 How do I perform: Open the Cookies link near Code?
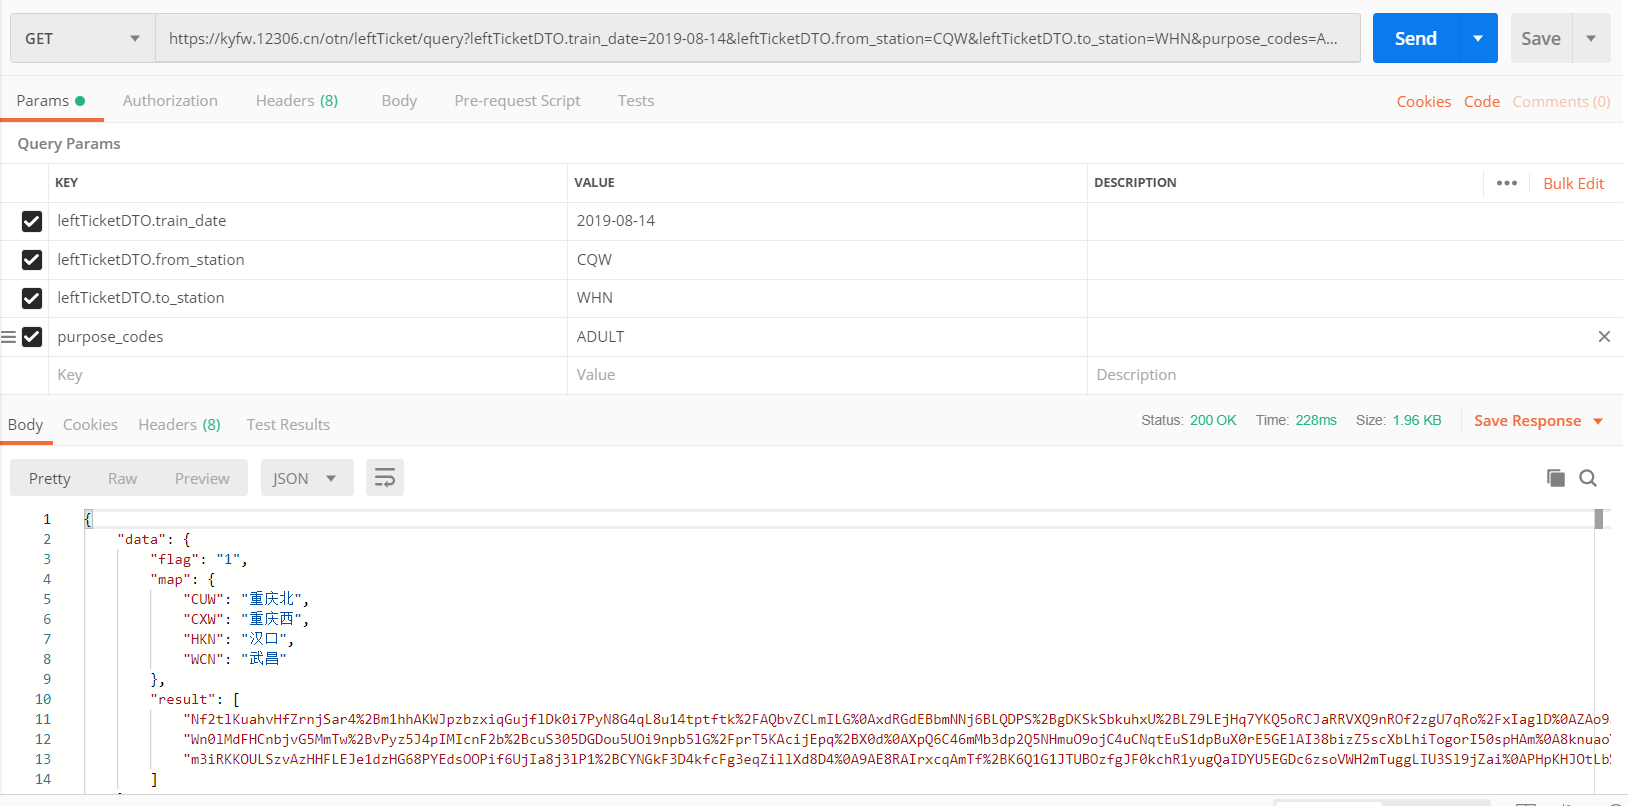1424,102
